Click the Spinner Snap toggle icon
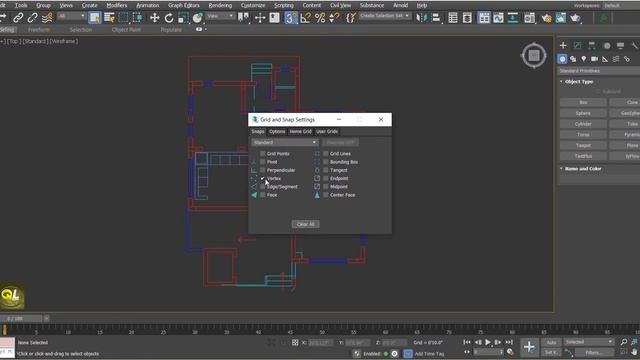Image resolution: width=640 pixels, height=360 pixels. pos(334,18)
